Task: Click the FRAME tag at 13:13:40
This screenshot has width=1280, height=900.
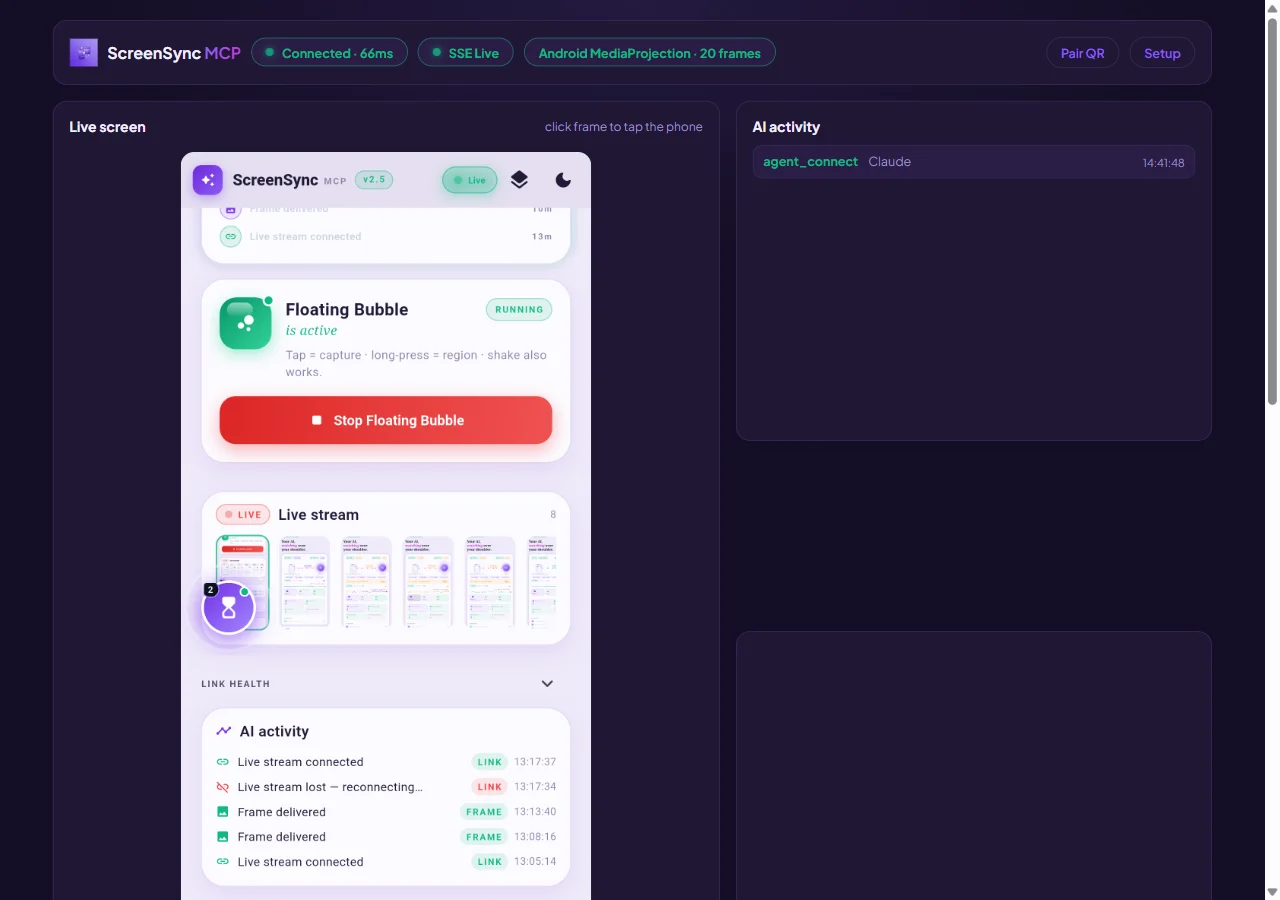Action: pyautogui.click(x=484, y=812)
